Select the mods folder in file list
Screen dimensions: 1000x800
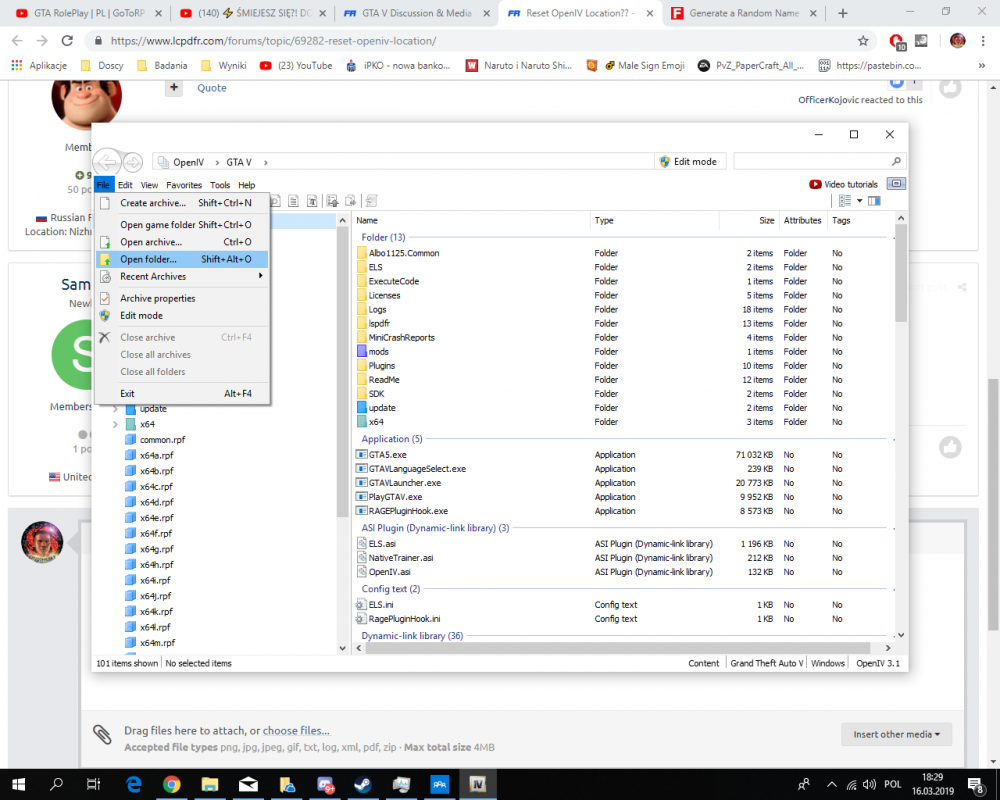[x=378, y=352]
